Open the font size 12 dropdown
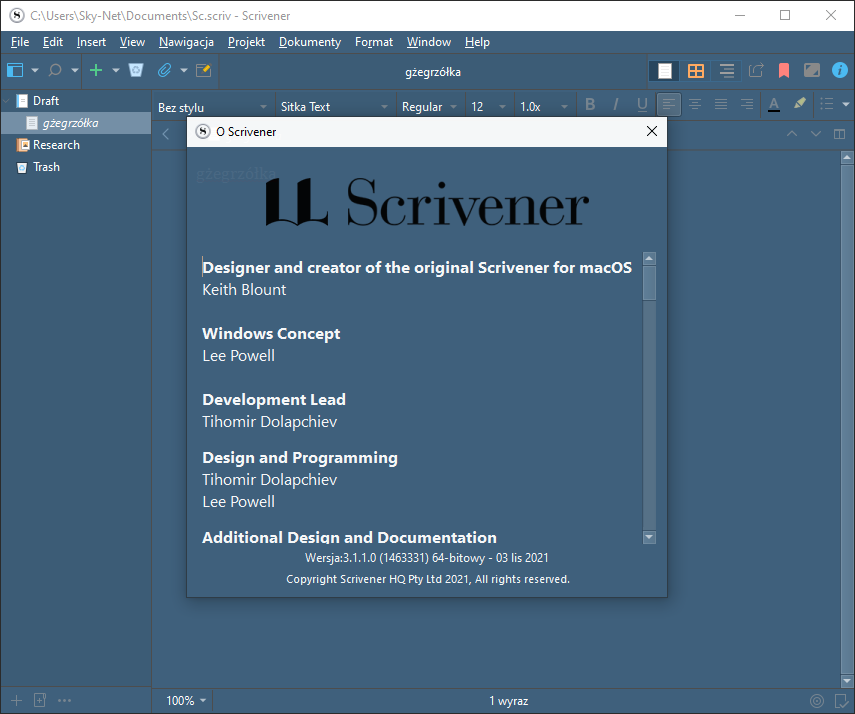 (x=488, y=107)
